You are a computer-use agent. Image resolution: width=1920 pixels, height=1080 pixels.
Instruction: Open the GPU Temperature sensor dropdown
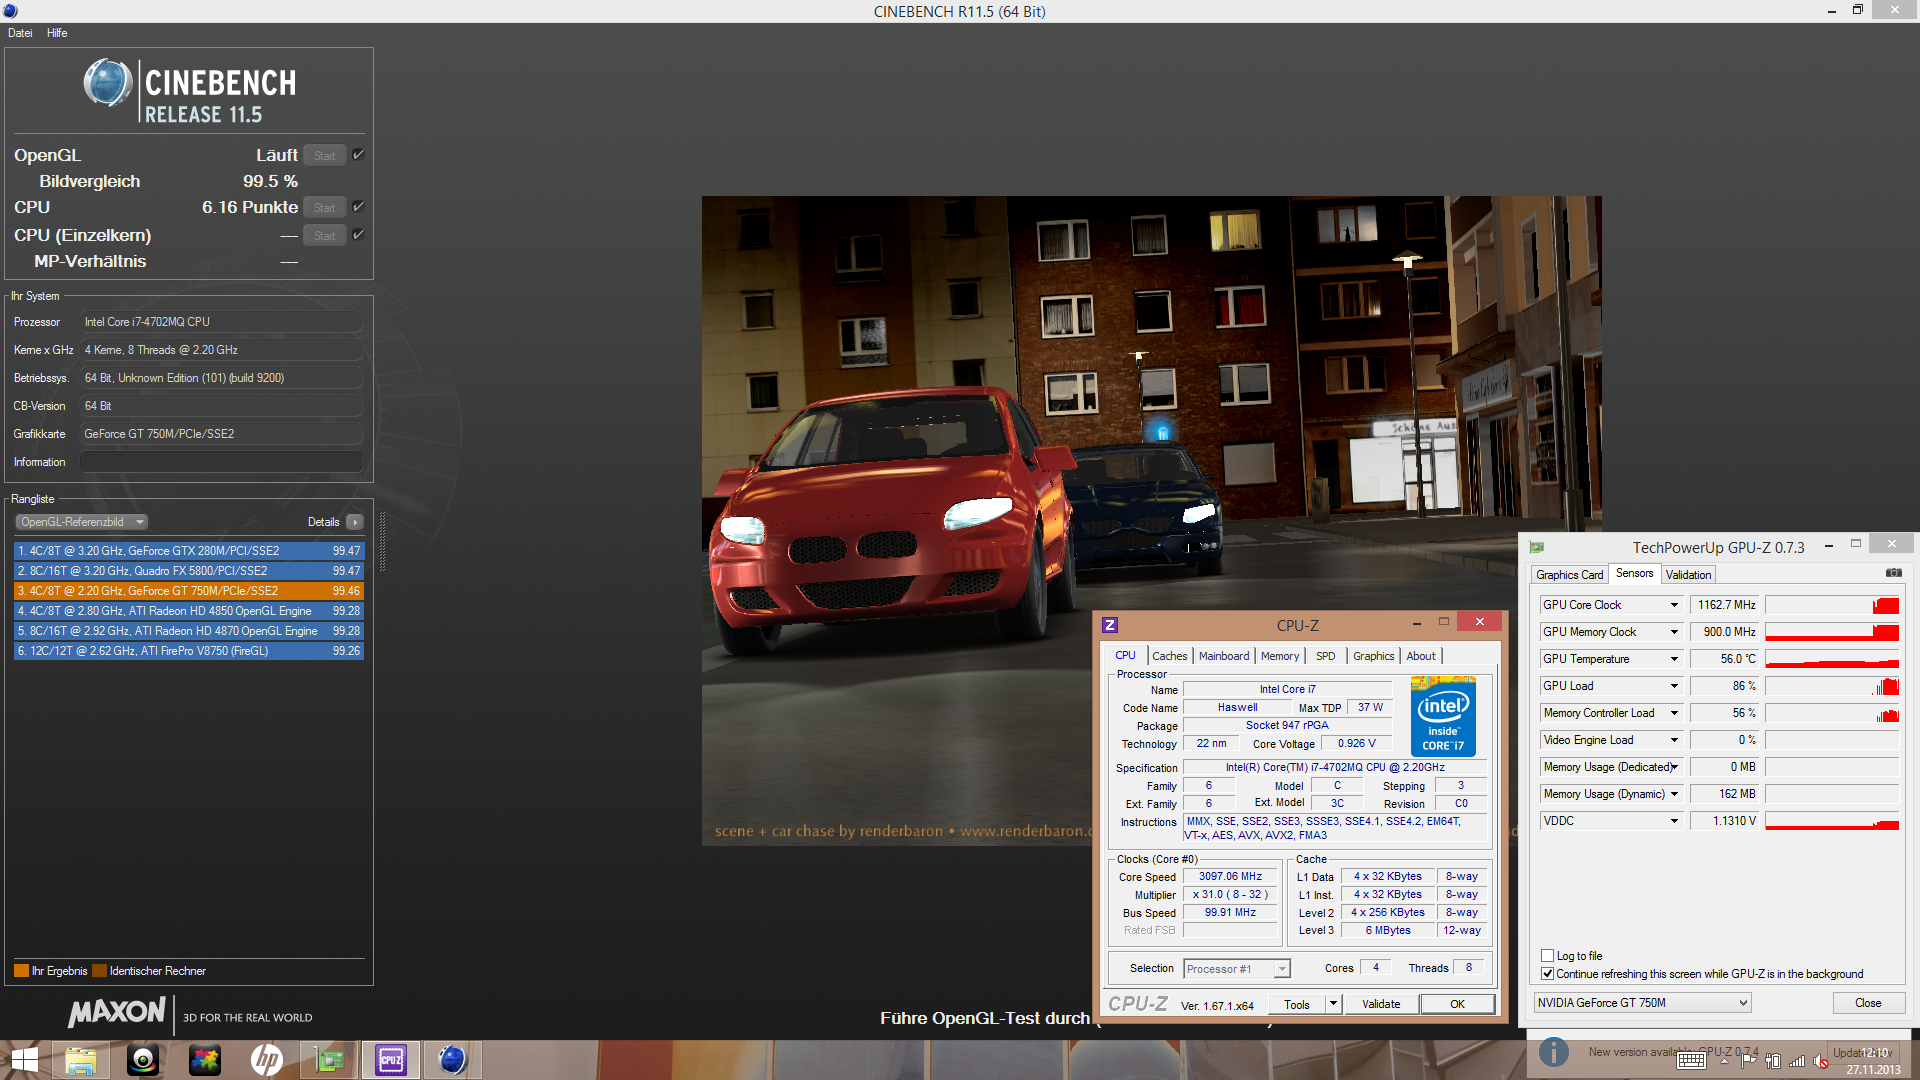click(x=1674, y=659)
